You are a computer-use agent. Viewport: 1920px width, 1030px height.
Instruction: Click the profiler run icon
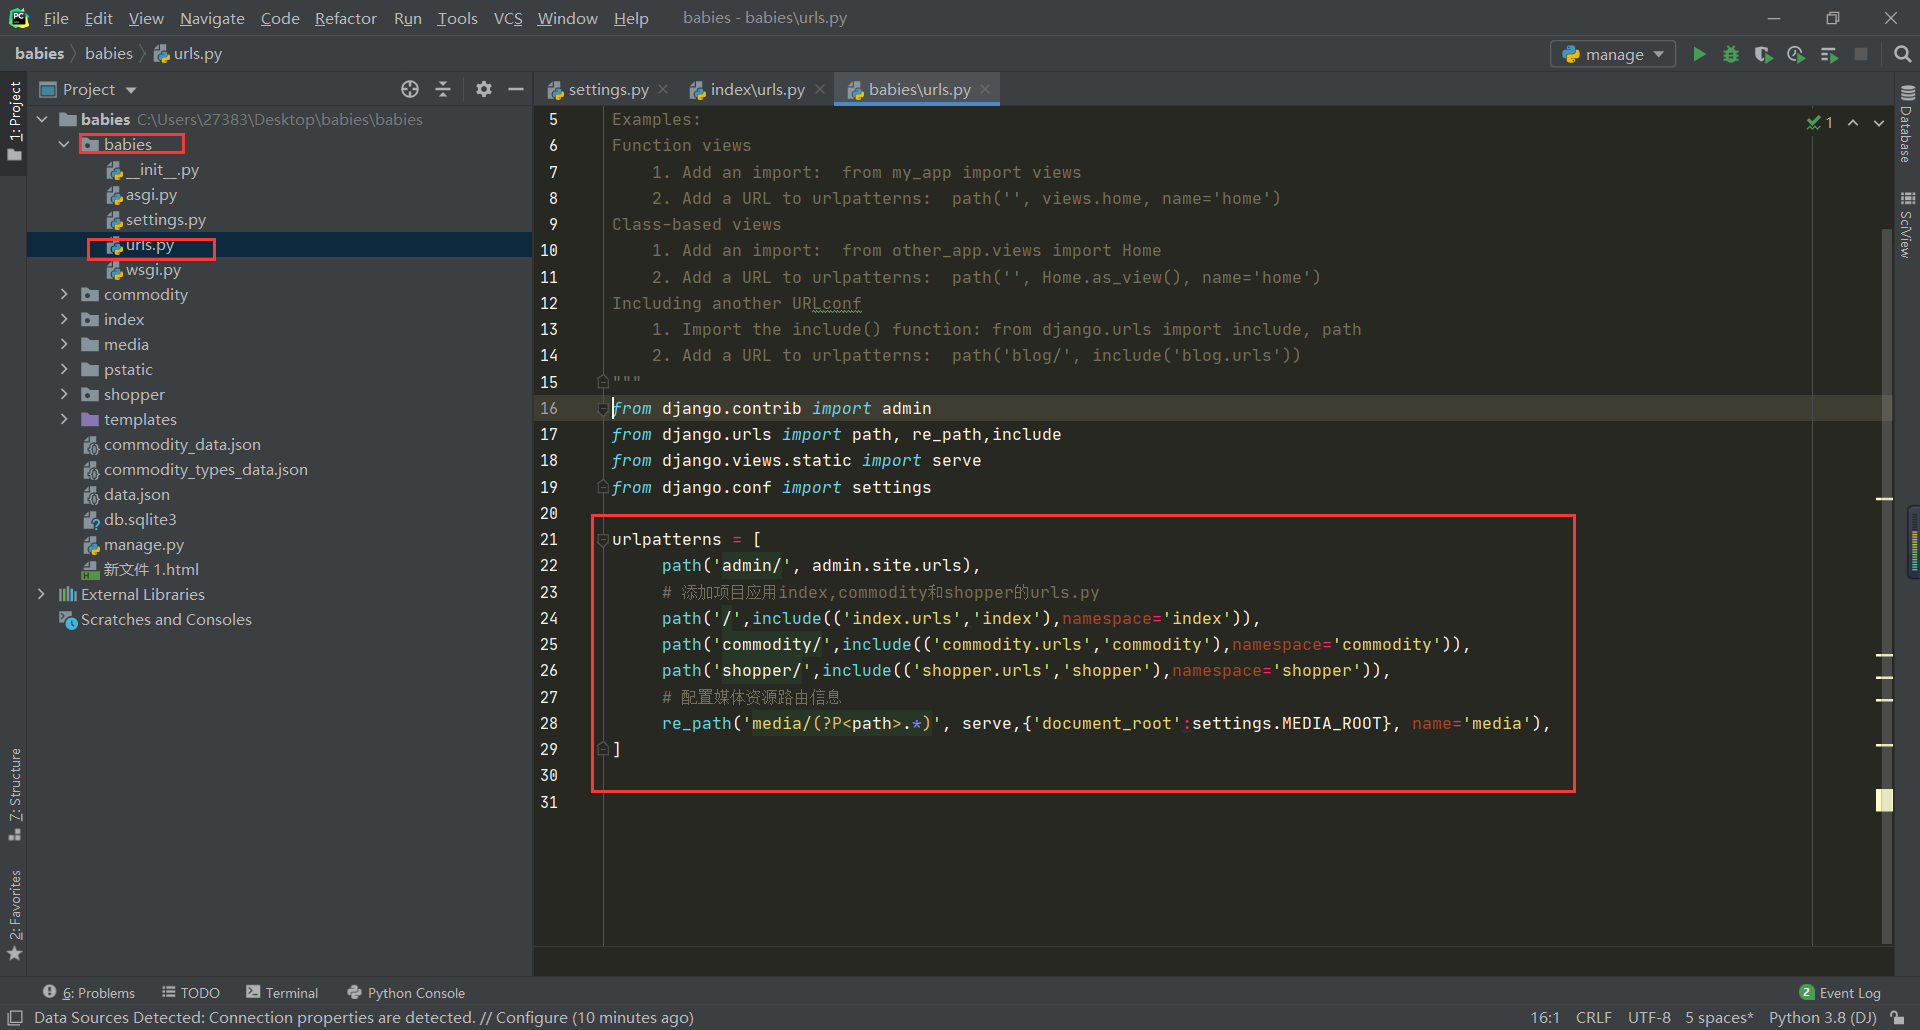pos(1796,54)
